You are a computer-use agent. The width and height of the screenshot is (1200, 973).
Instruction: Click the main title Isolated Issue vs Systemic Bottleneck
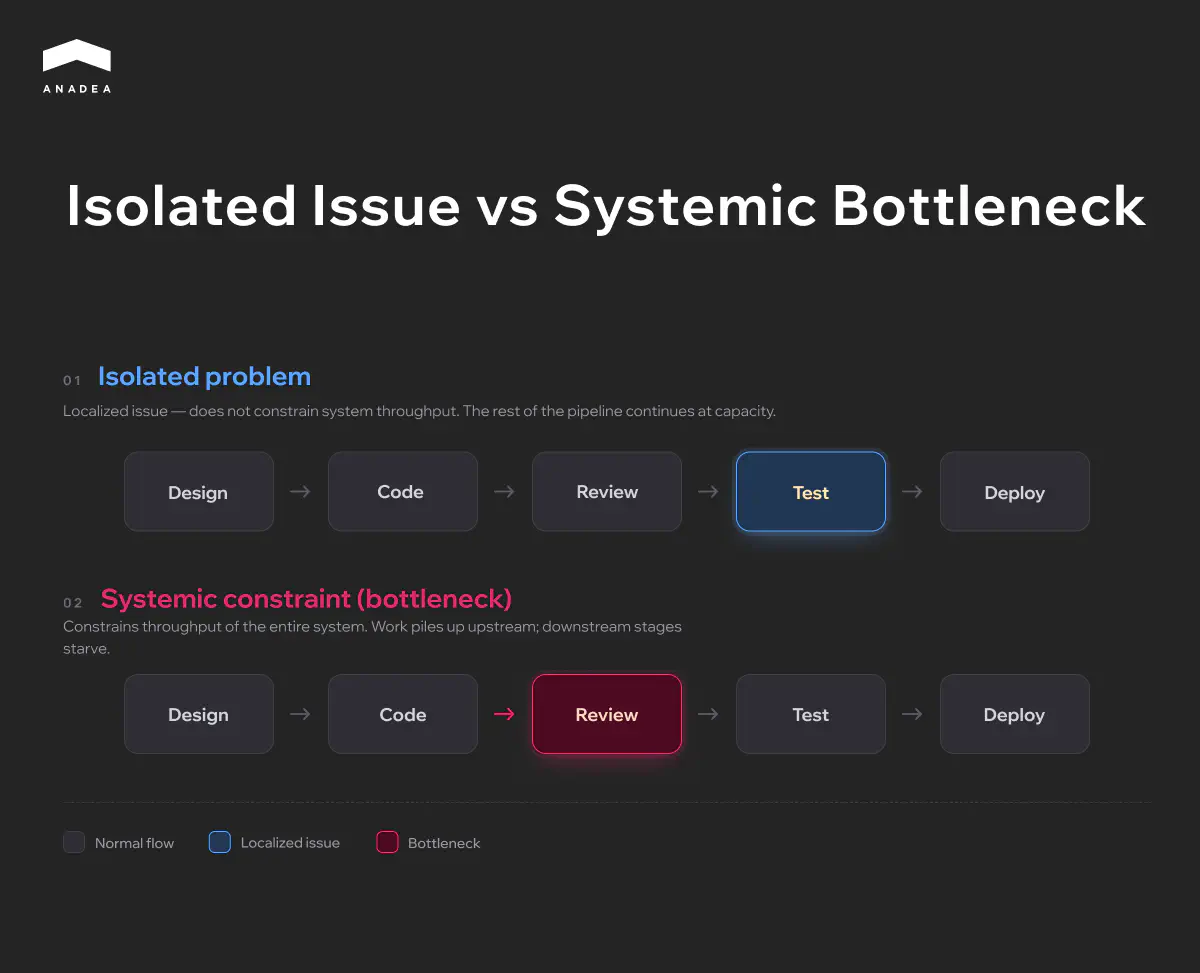605,206
